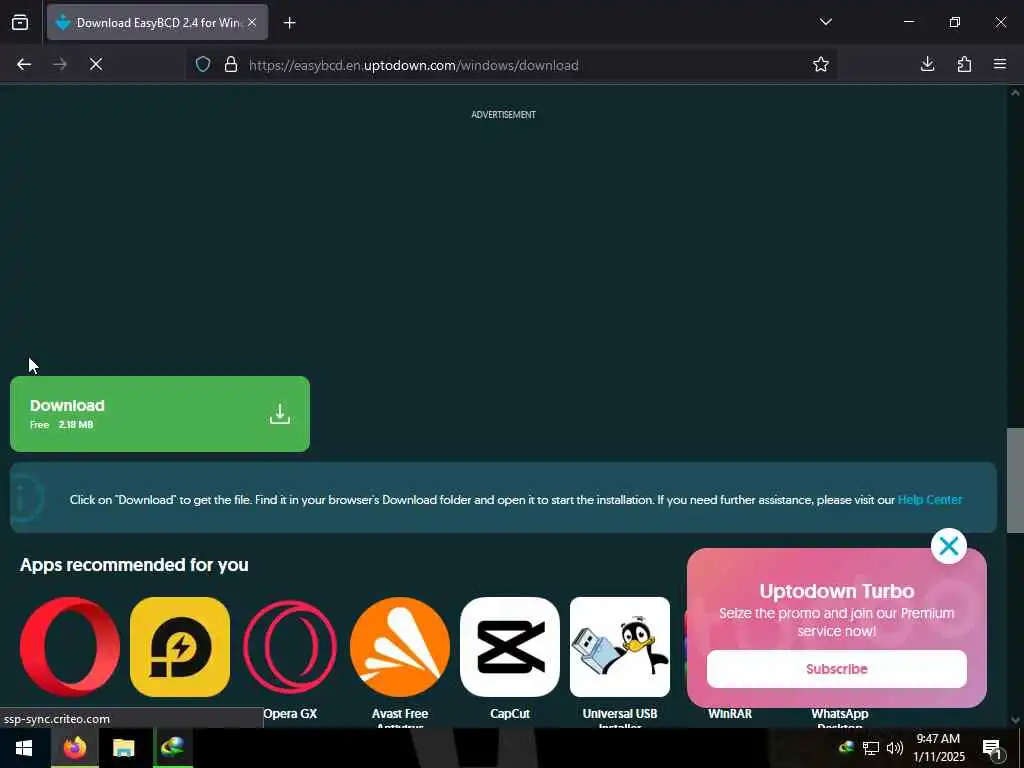
Task: Click the 'Apps recommended for you' heading
Action: pyautogui.click(x=134, y=565)
